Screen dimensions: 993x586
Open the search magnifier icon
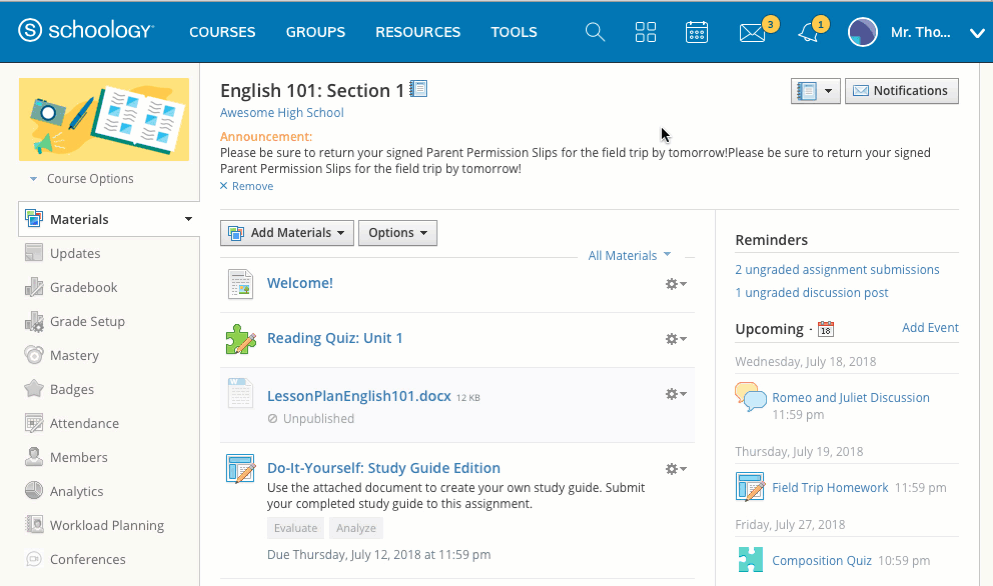point(595,32)
